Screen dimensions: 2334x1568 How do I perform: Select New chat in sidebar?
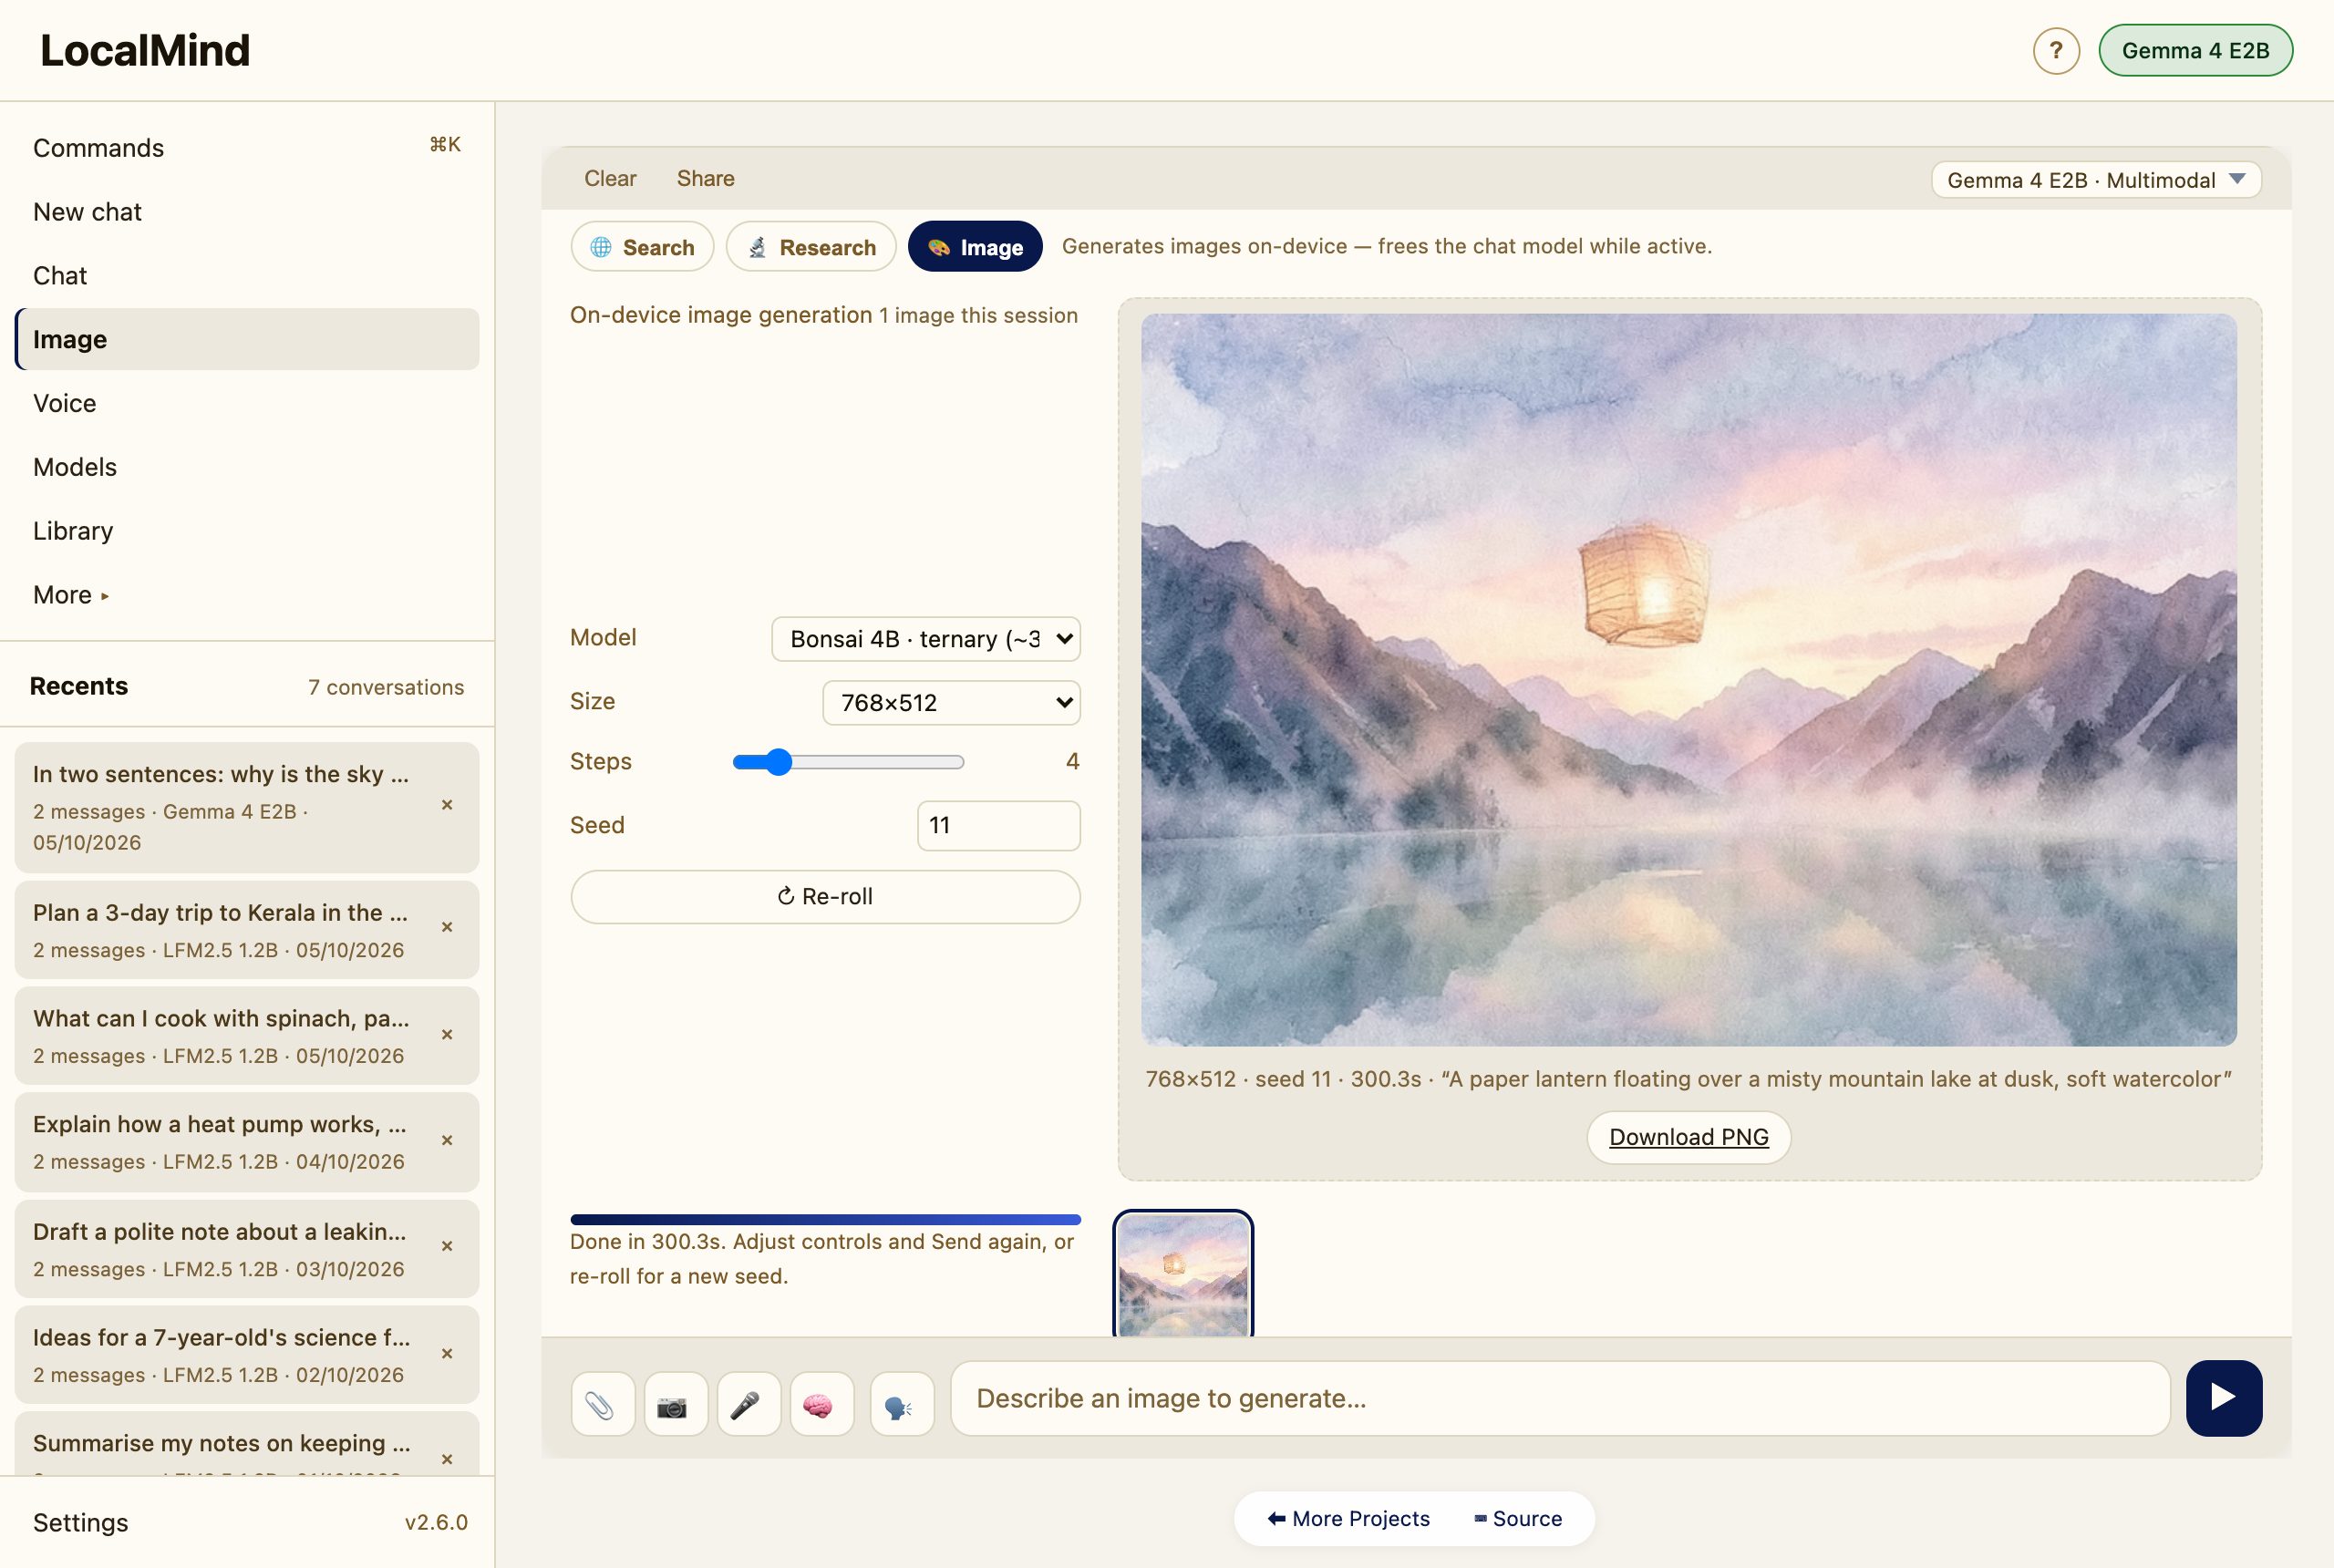[247, 212]
